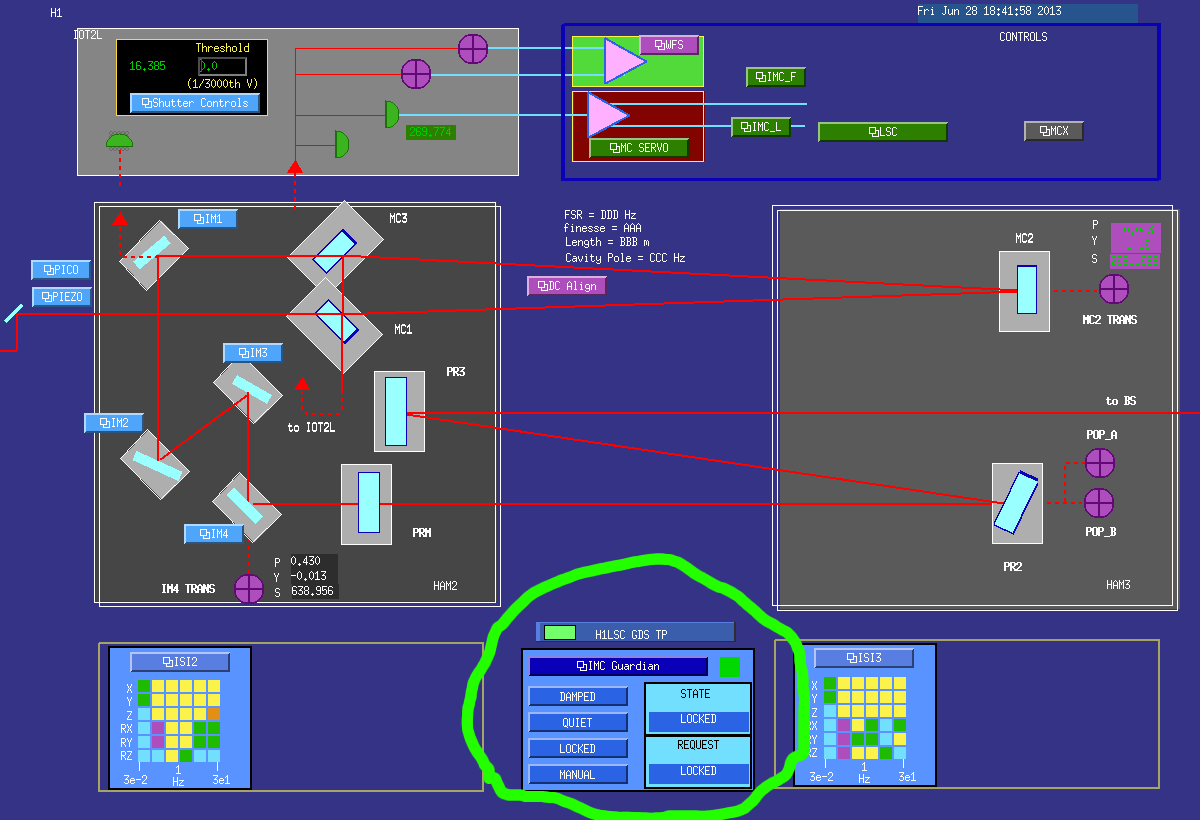The width and height of the screenshot is (1200, 820).
Task: Switch guardian to MANUAL mode
Action: pos(578,774)
